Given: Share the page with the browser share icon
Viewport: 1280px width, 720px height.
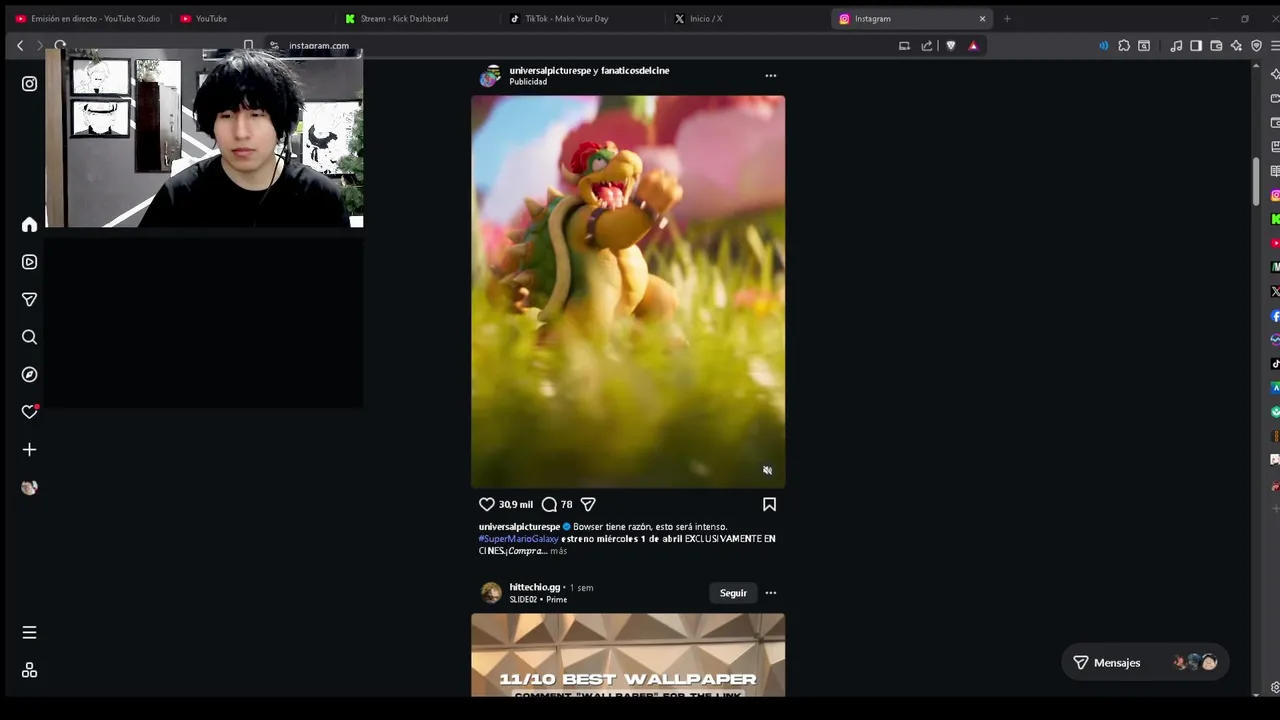Looking at the screenshot, I should pyautogui.click(x=926, y=45).
